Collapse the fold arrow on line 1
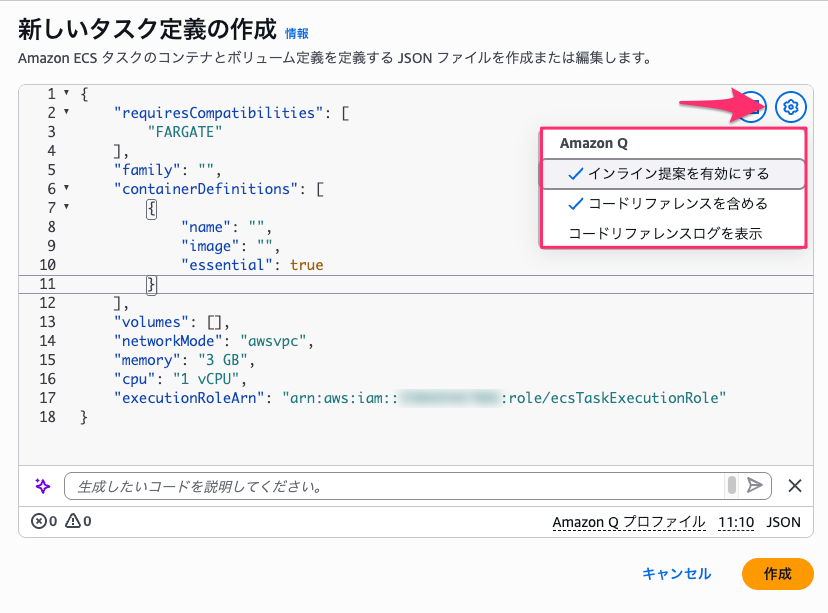Viewport: 828px width, 613px height. [67, 93]
